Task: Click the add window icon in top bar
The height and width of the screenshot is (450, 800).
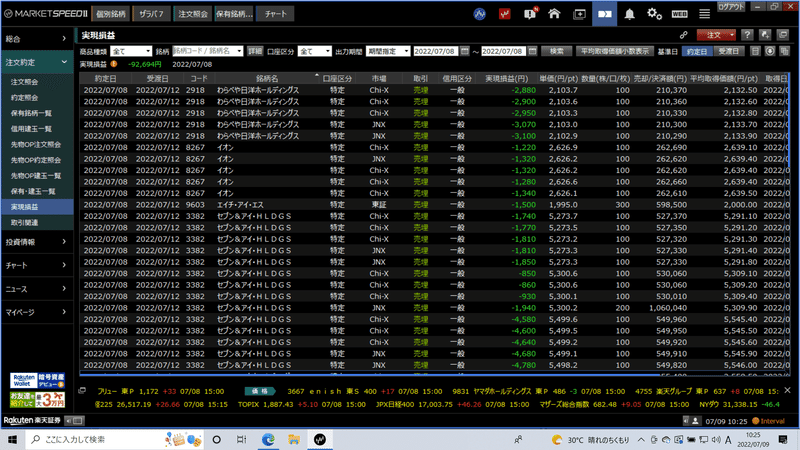Action: coord(579,14)
